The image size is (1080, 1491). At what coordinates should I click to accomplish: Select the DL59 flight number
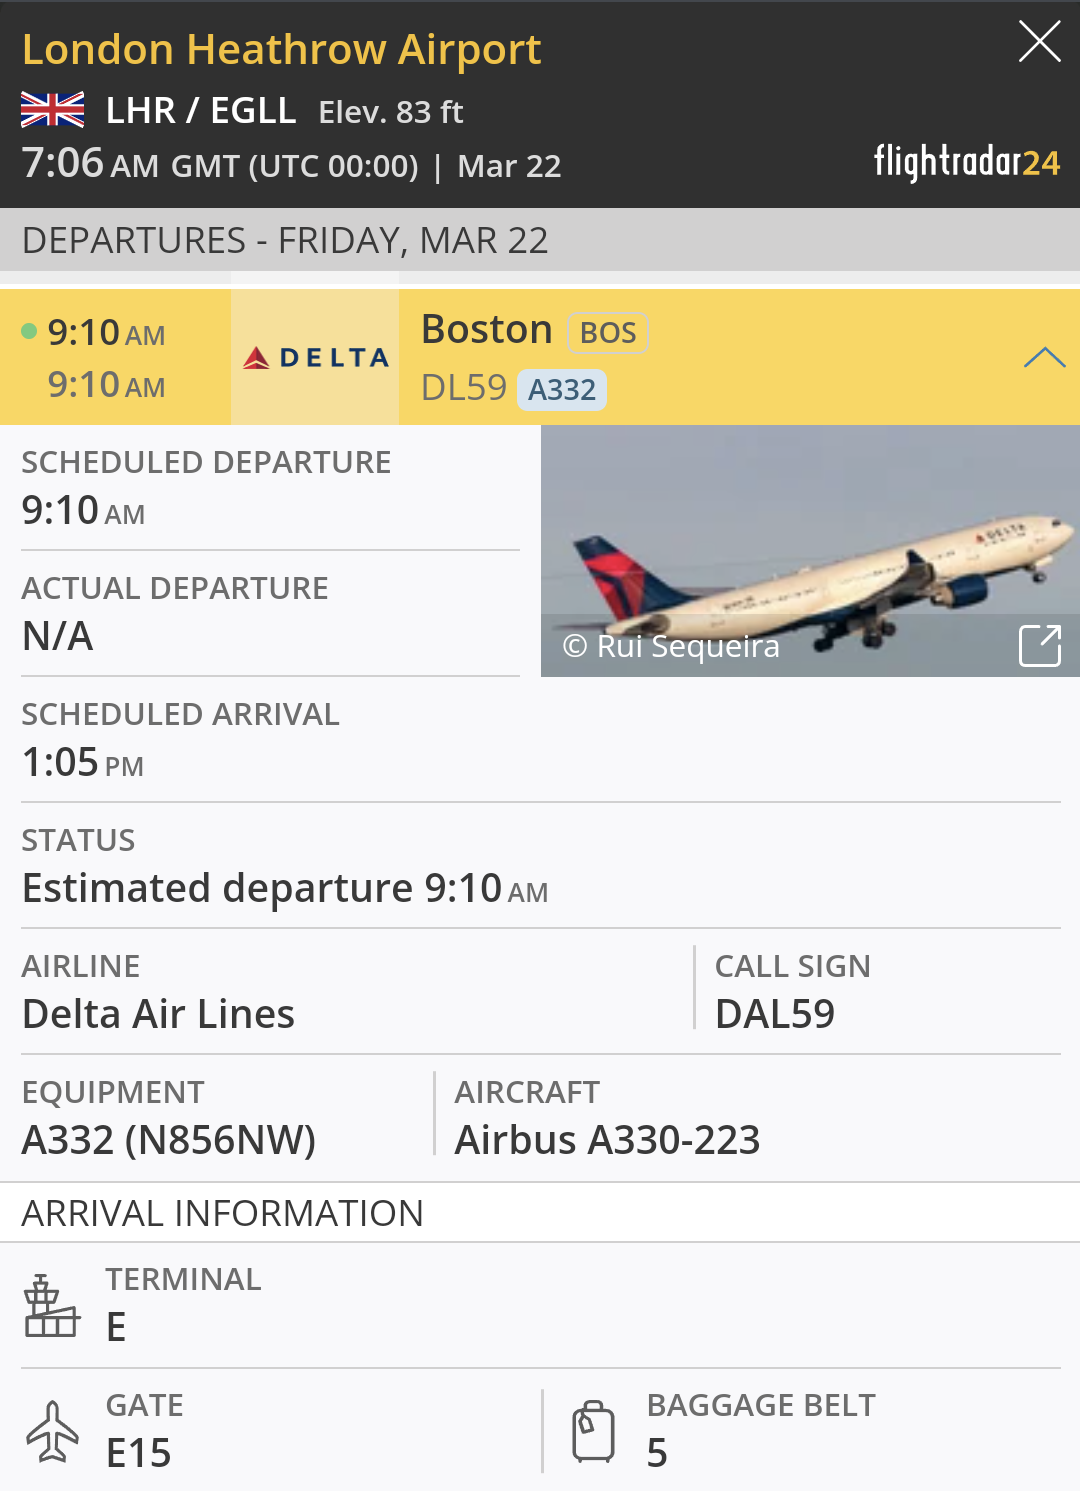point(464,387)
